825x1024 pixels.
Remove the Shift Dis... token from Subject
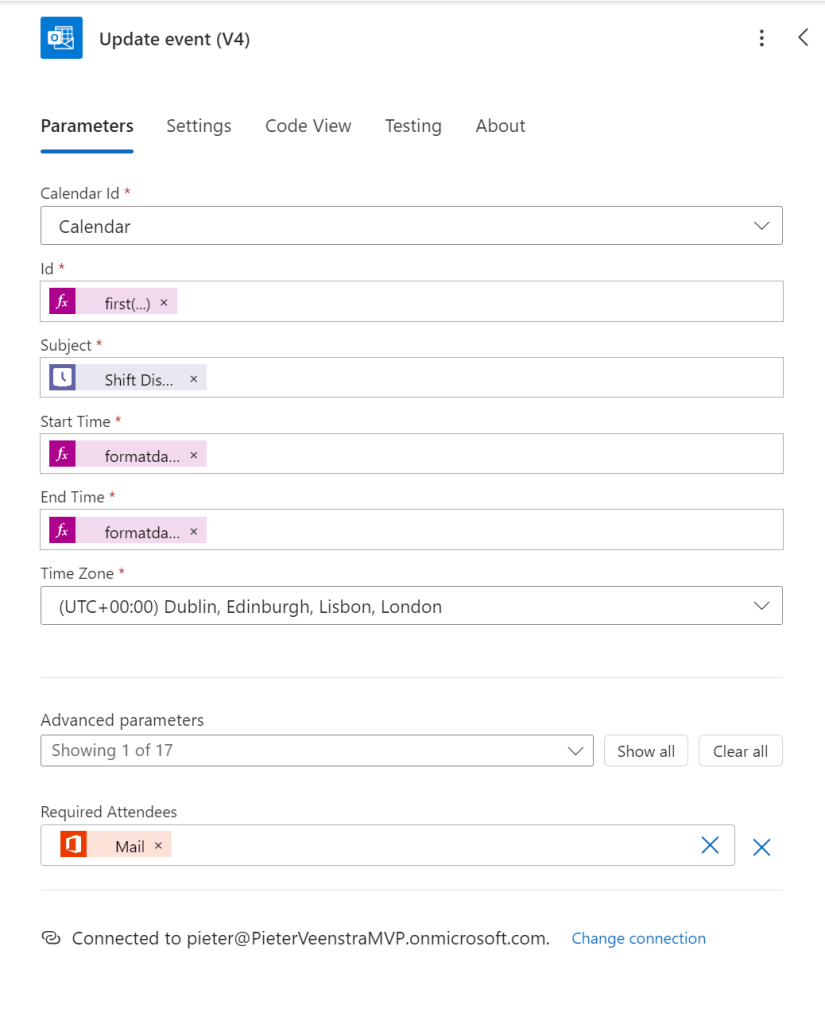coord(194,379)
